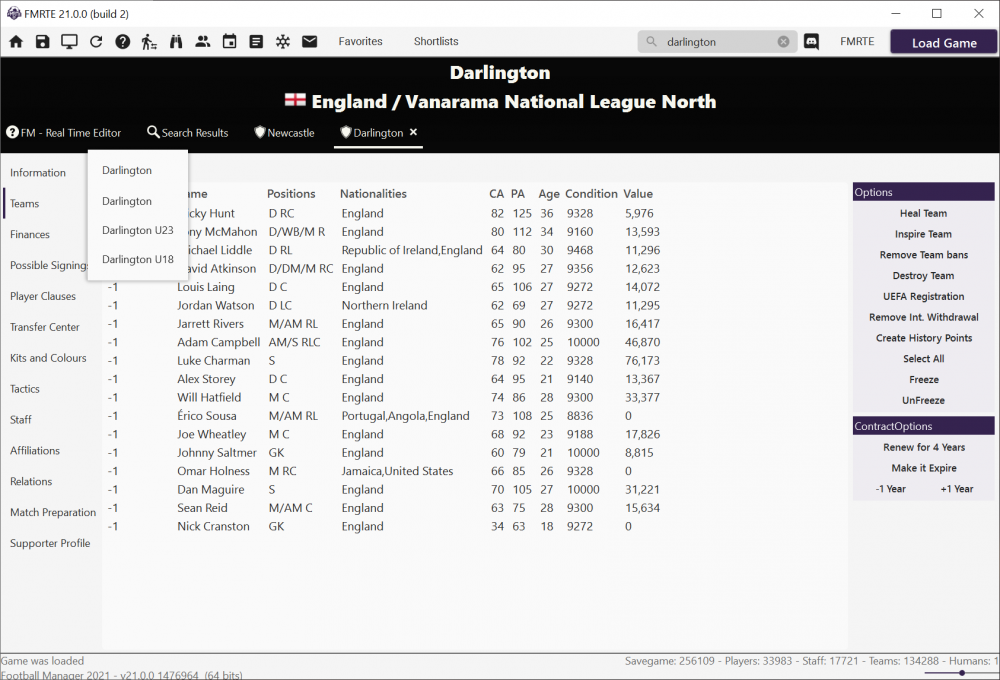Switch to FM - Real Time Editor tab
The height and width of the screenshot is (680, 1000).
(x=64, y=133)
